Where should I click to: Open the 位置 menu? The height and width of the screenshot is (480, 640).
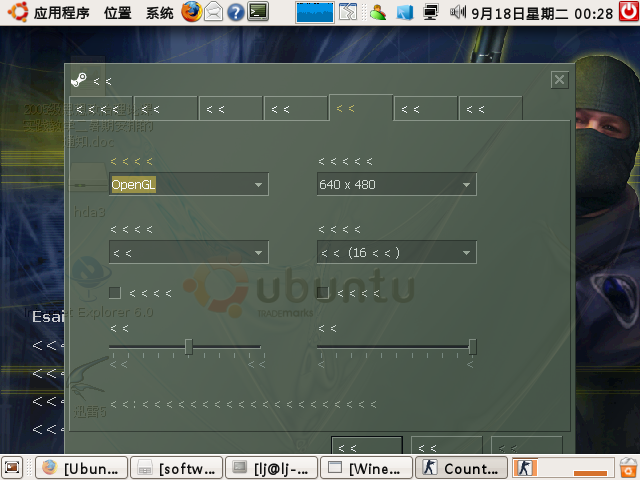118,13
